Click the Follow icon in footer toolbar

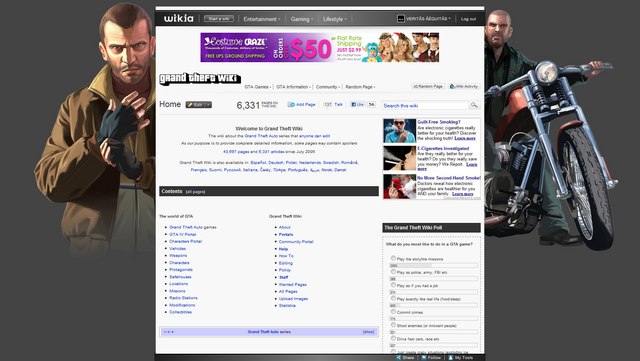(424, 358)
